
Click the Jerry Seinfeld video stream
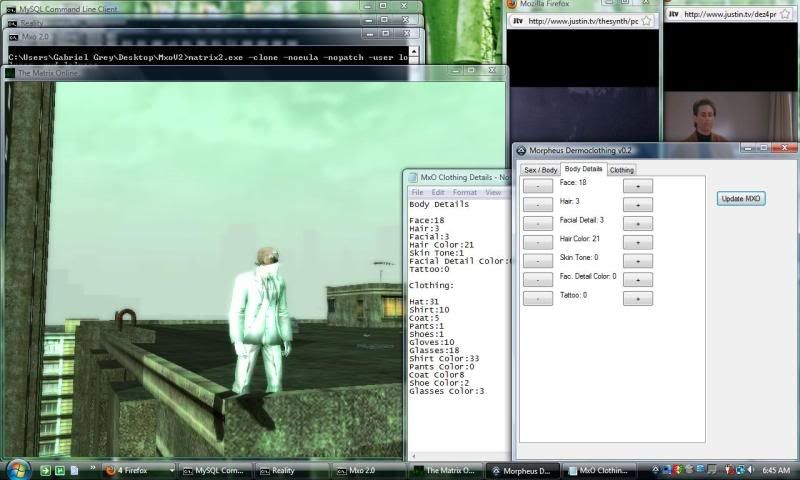[x=731, y=117]
